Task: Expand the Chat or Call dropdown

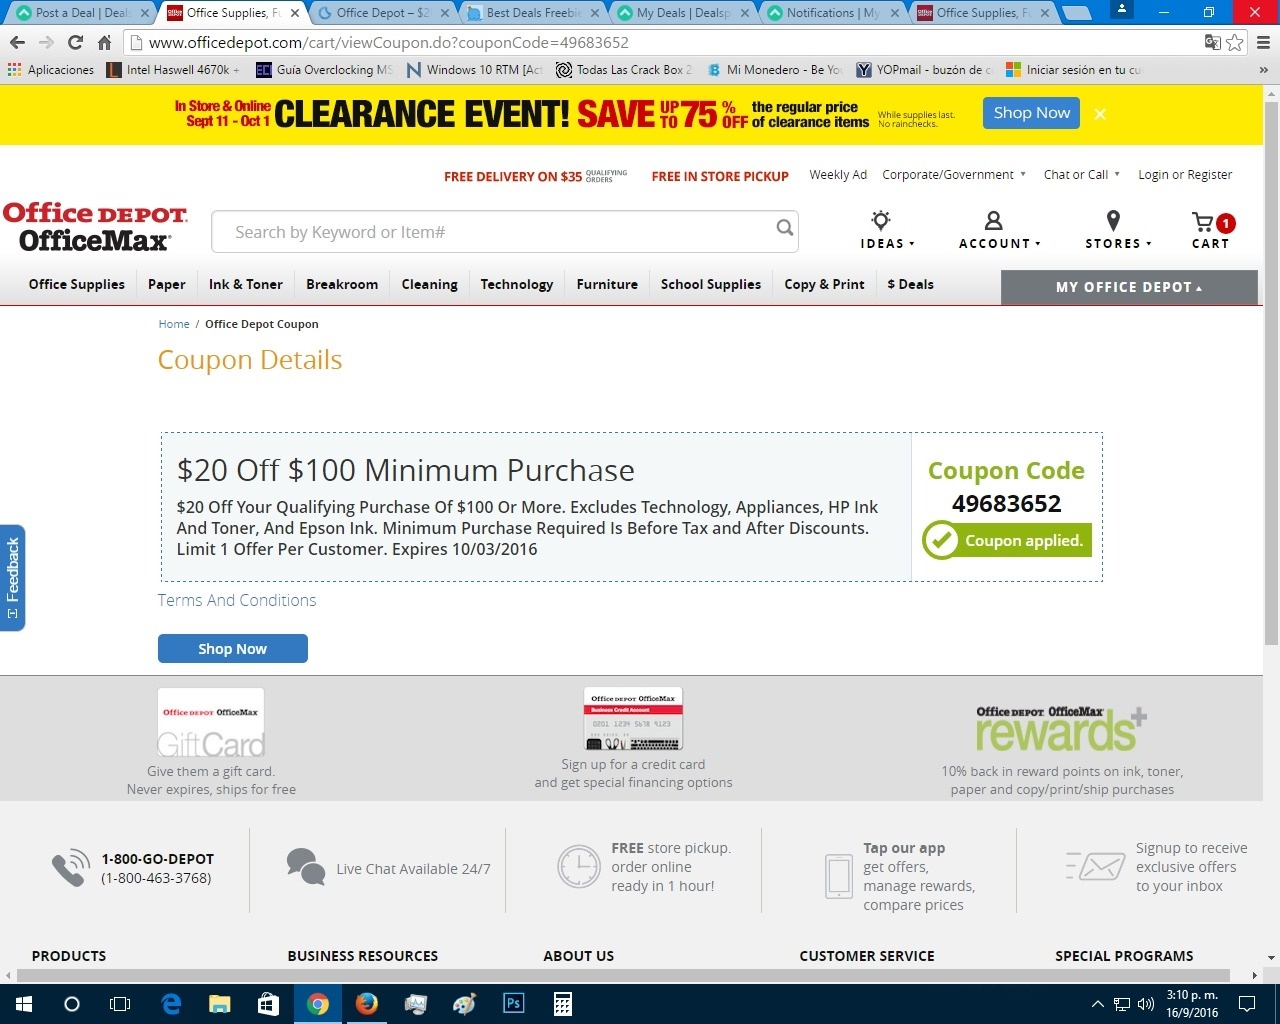Action: pos(1082,174)
